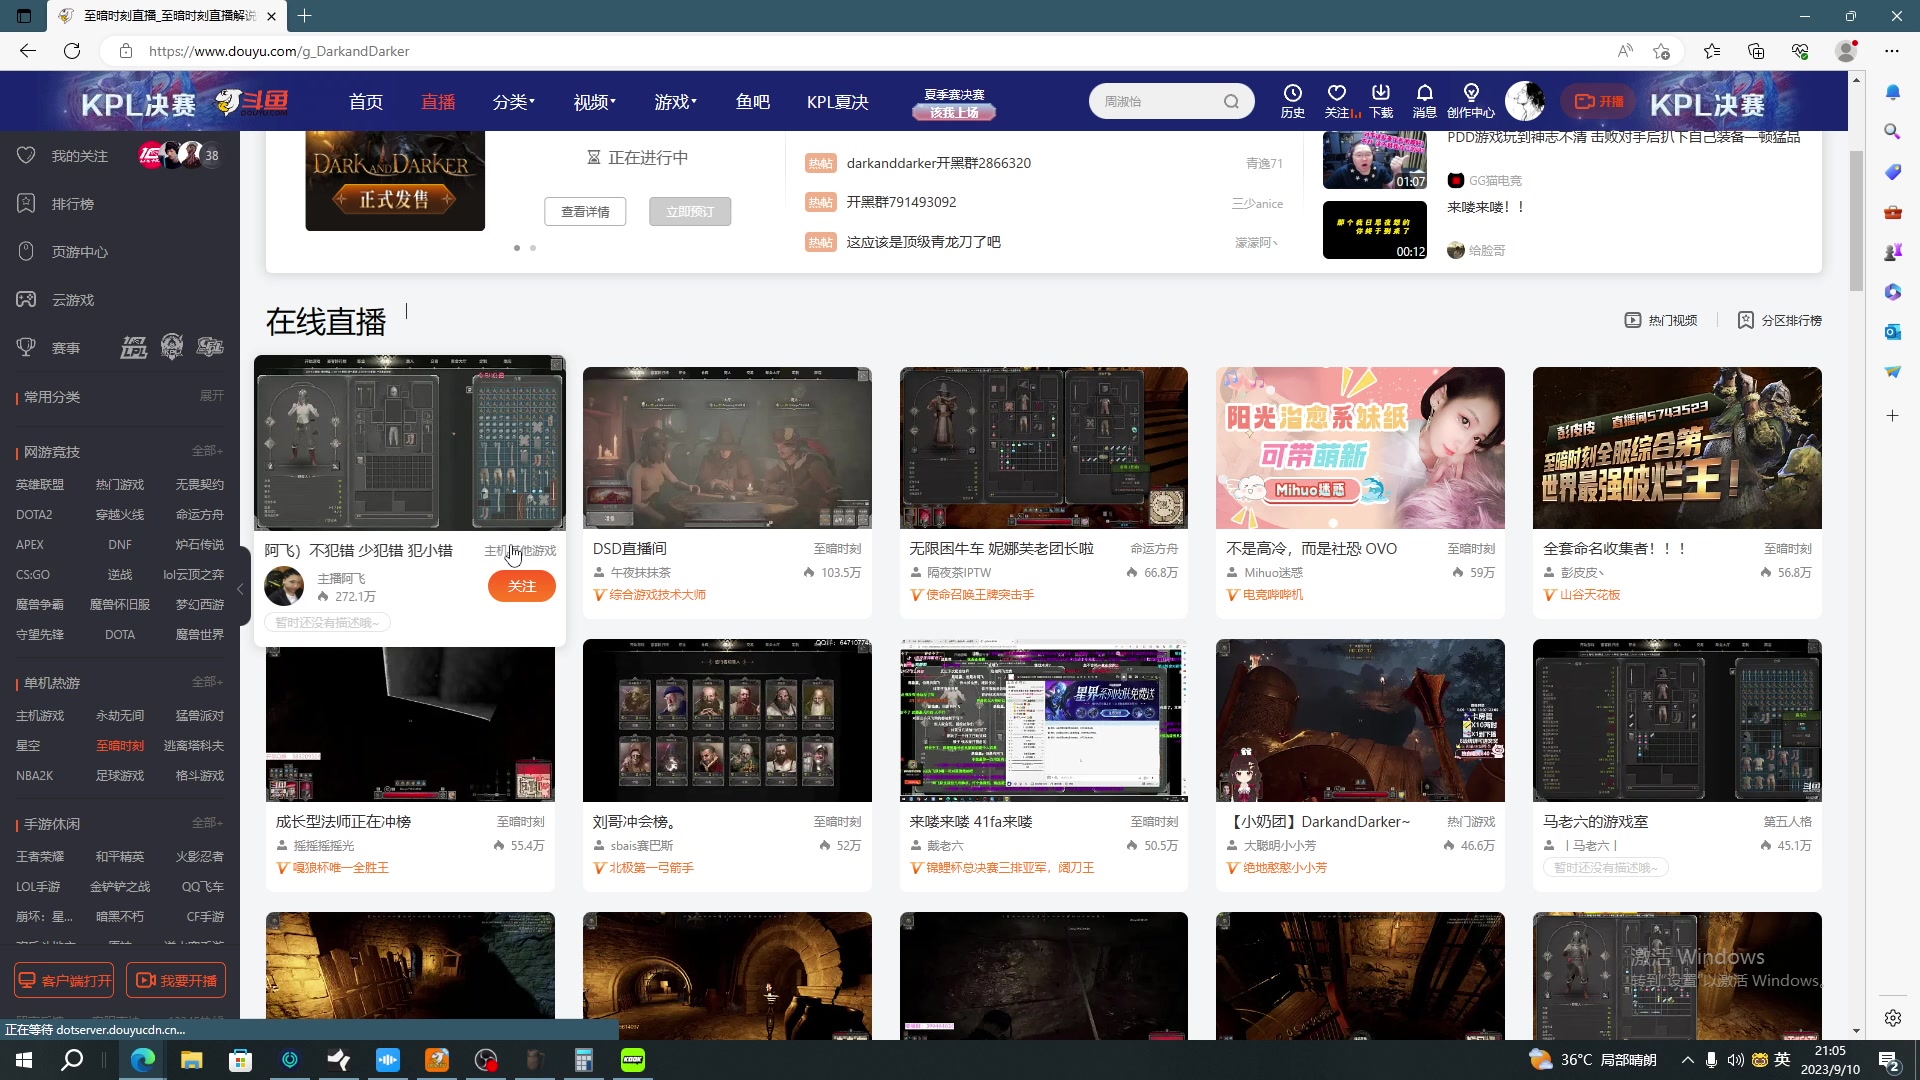Open 赛事 trophy in sidebar
1920x1080 pixels.
click(x=65, y=348)
